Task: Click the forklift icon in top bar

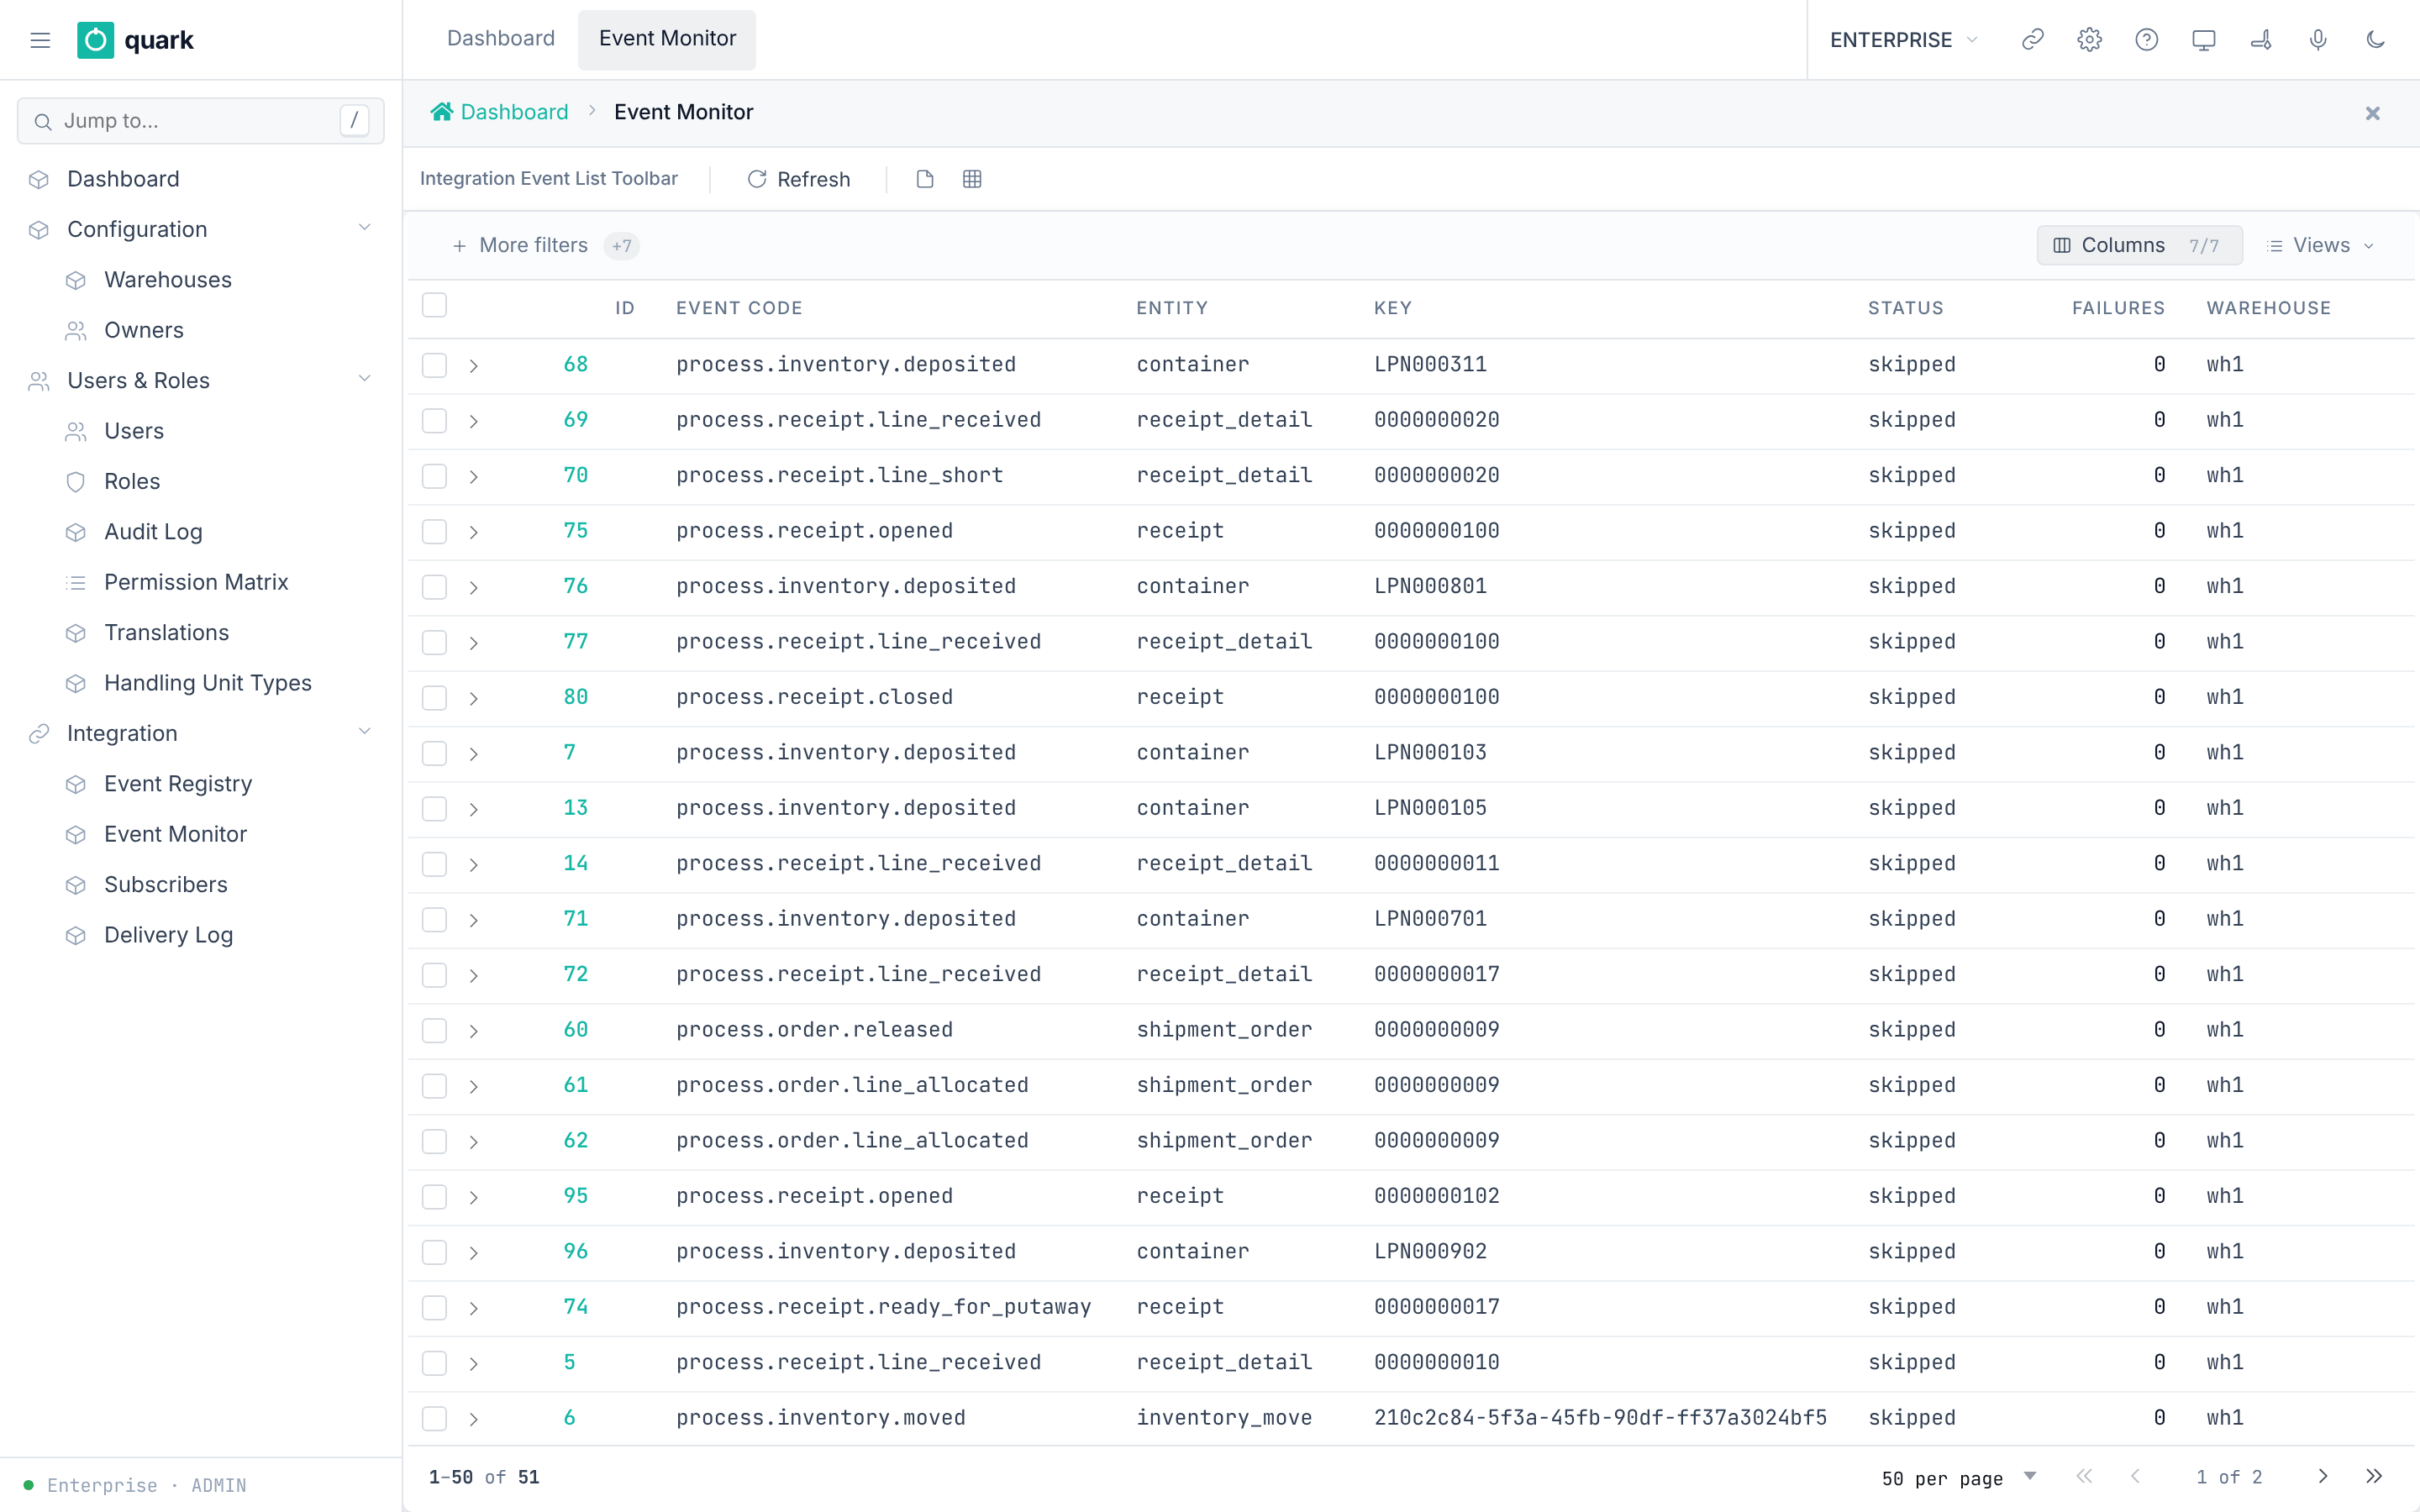Action: click(2261, 40)
